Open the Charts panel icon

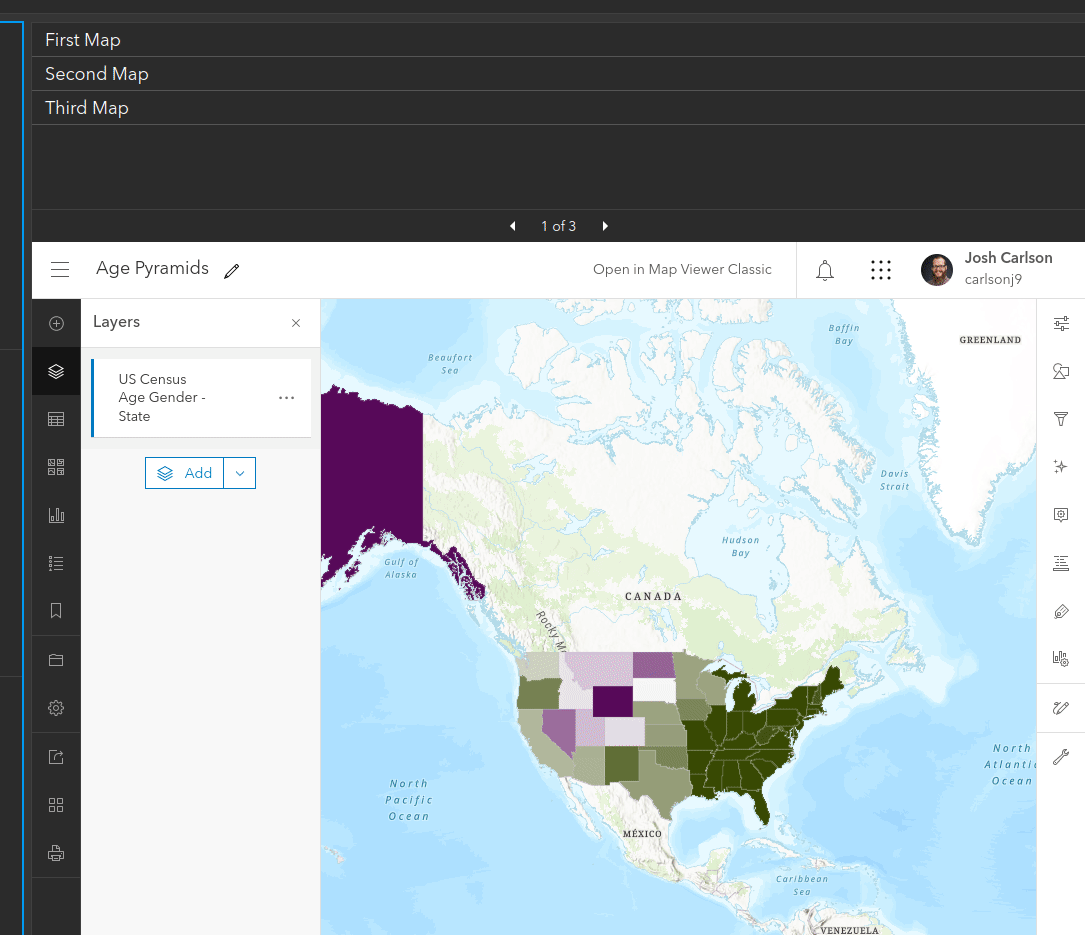(56, 516)
